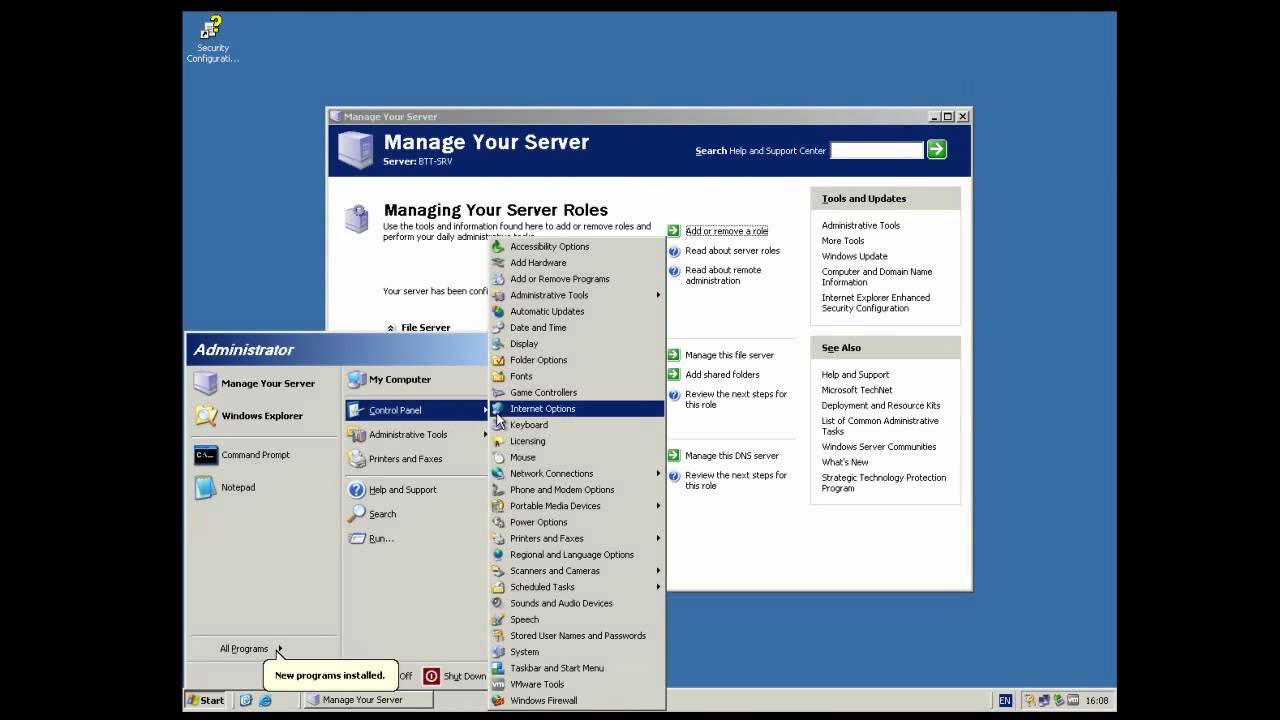Click the Add Hardware icon in Control Panel menu

click(498, 263)
